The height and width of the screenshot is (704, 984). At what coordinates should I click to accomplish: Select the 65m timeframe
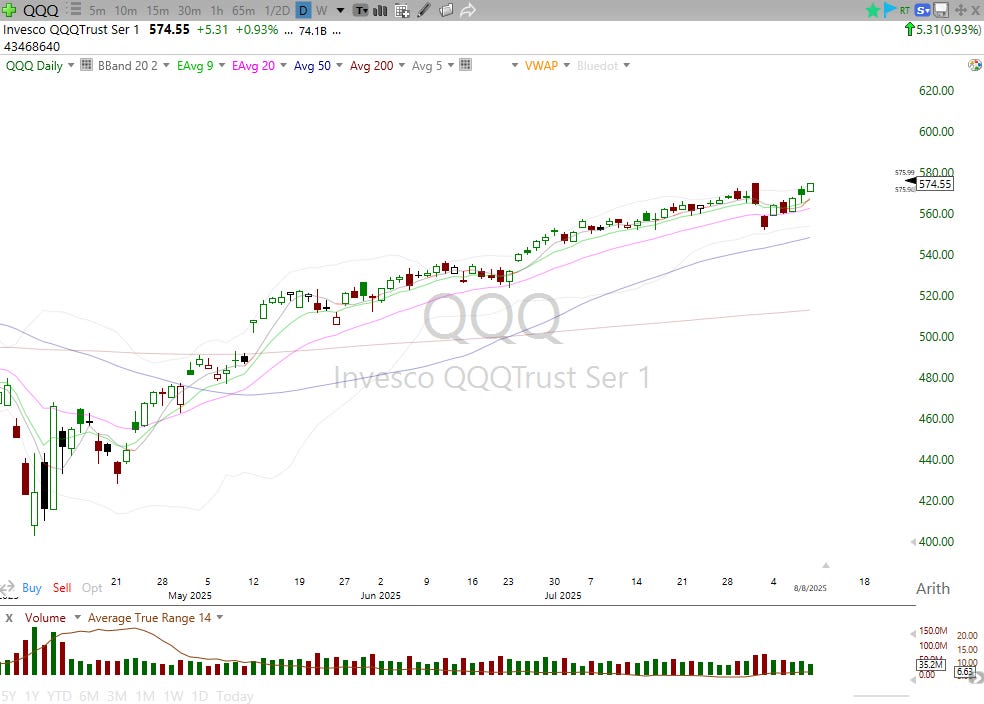click(x=243, y=11)
